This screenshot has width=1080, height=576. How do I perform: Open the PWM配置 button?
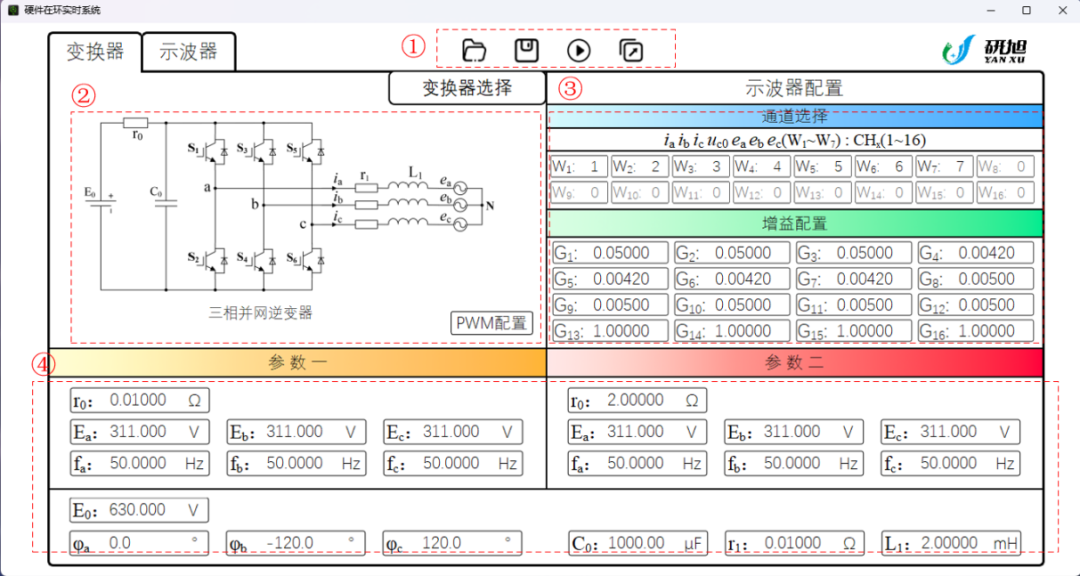(492, 322)
